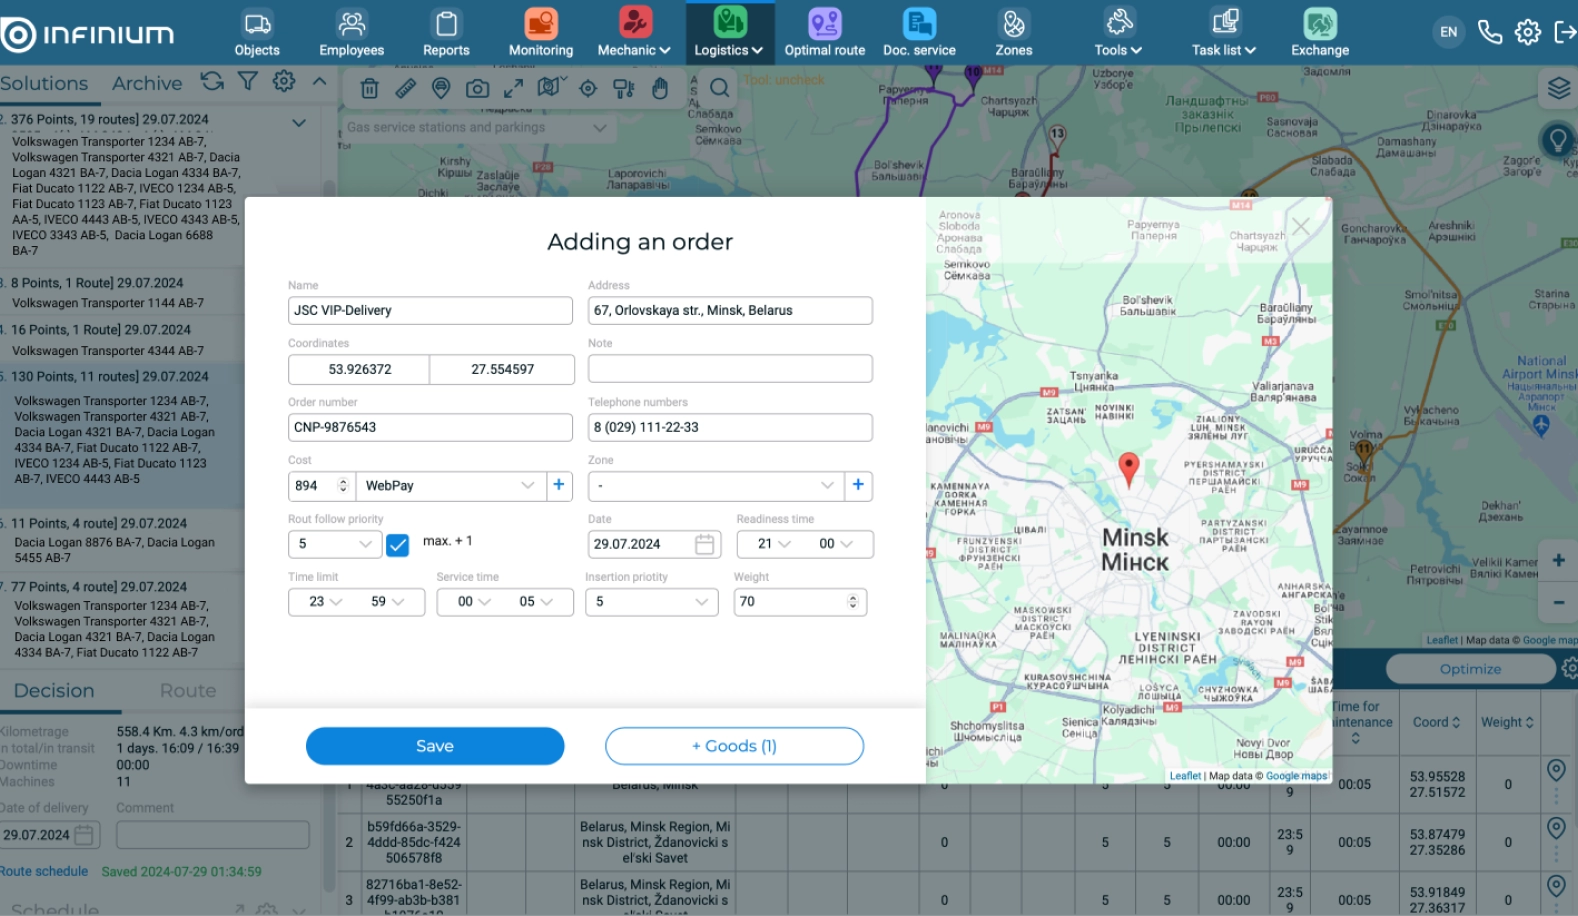Viewport: 1578px width, 916px height.
Task: Click the Zones icon in top bar
Action: click(1013, 24)
